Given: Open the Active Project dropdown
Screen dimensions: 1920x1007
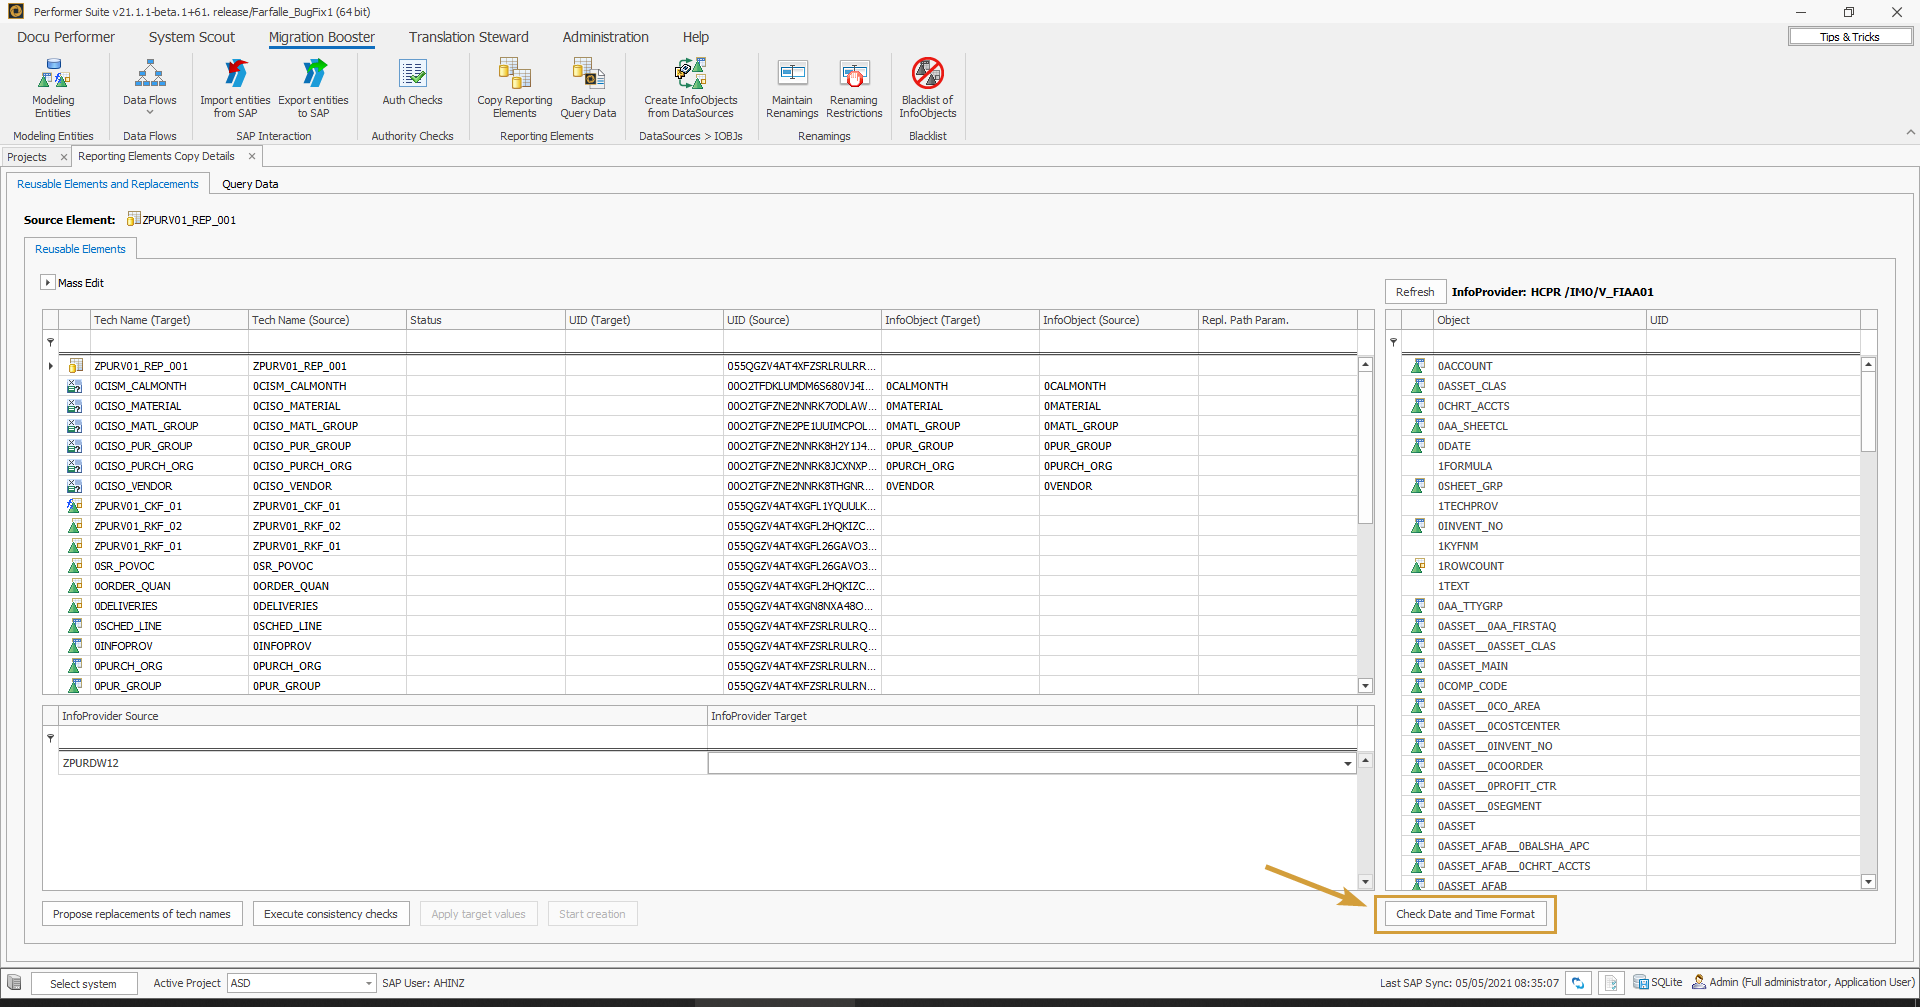Looking at the screenshot, I should tap(368, 984).
